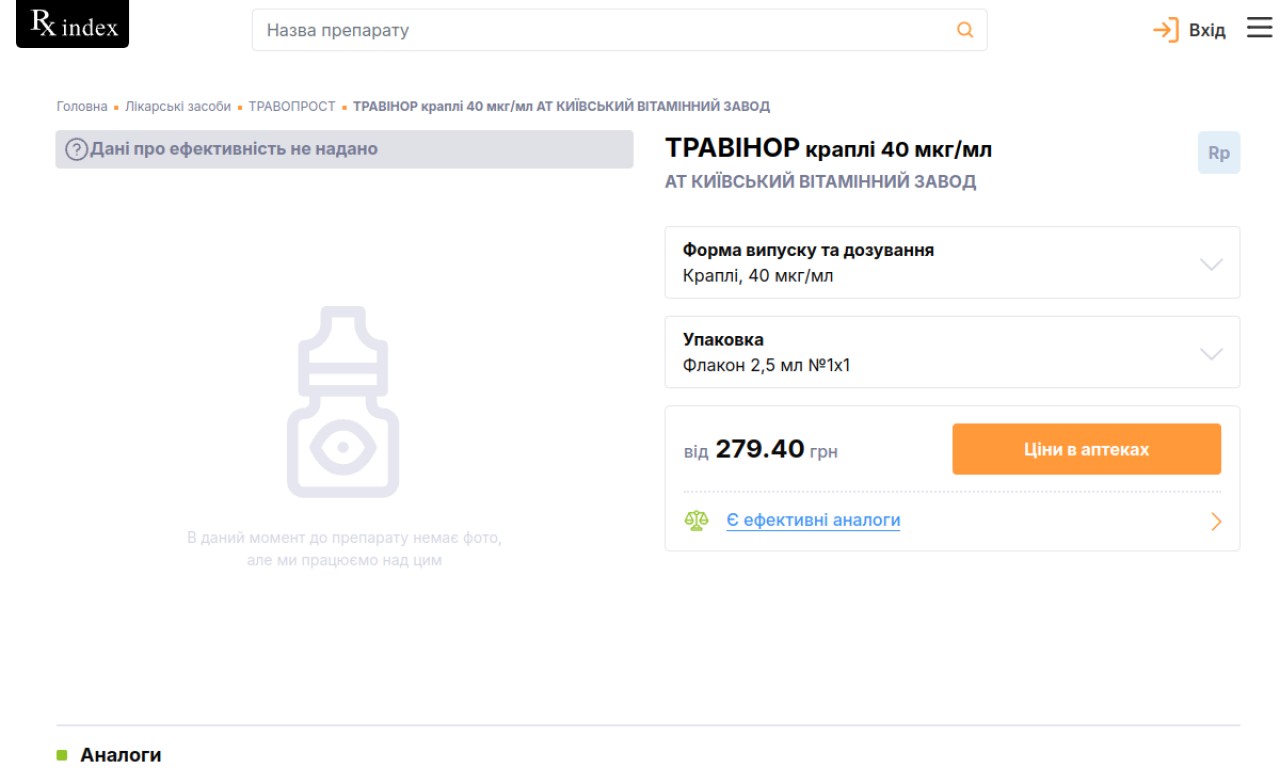Viewport: 1280px width, 768px height.
Task: Open the Головна breadcrumb link
Action: pos(82,106)
